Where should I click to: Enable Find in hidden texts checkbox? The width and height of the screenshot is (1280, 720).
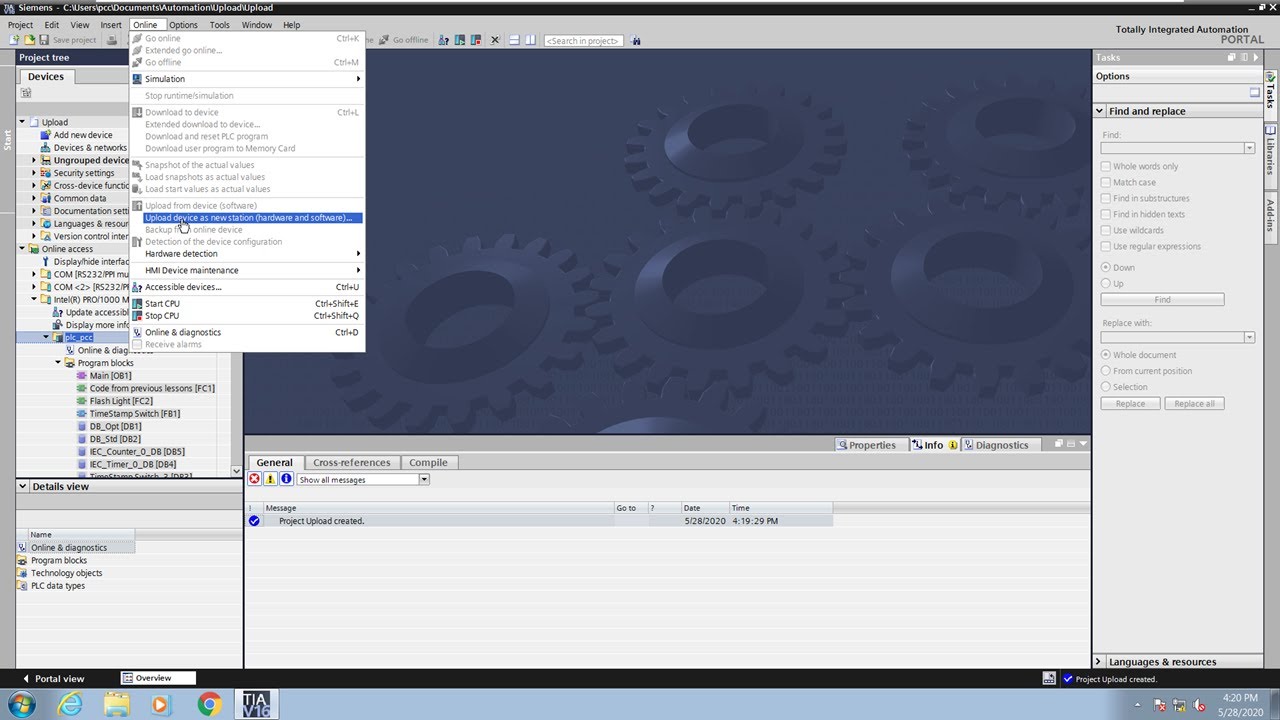pos(1106,214)
